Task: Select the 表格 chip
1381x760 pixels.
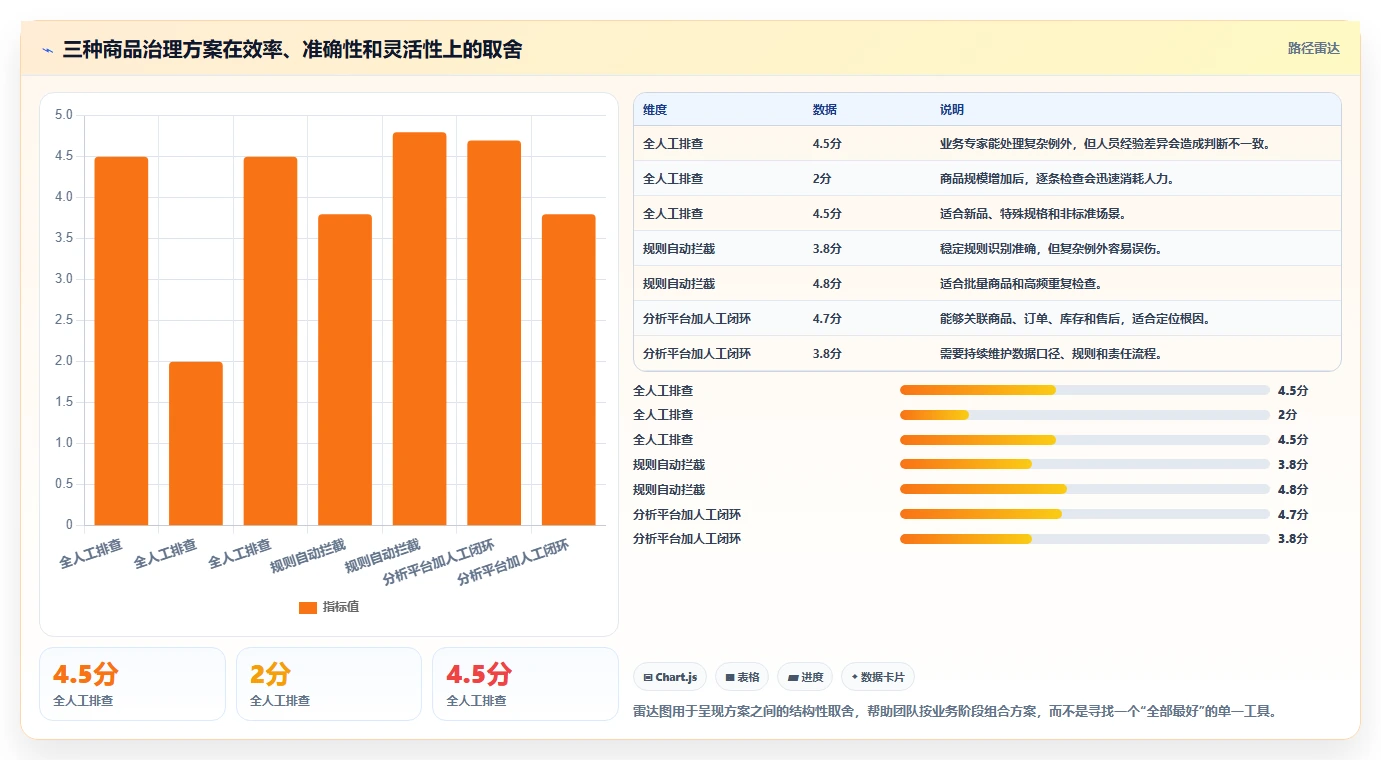Action: (742, 677)
